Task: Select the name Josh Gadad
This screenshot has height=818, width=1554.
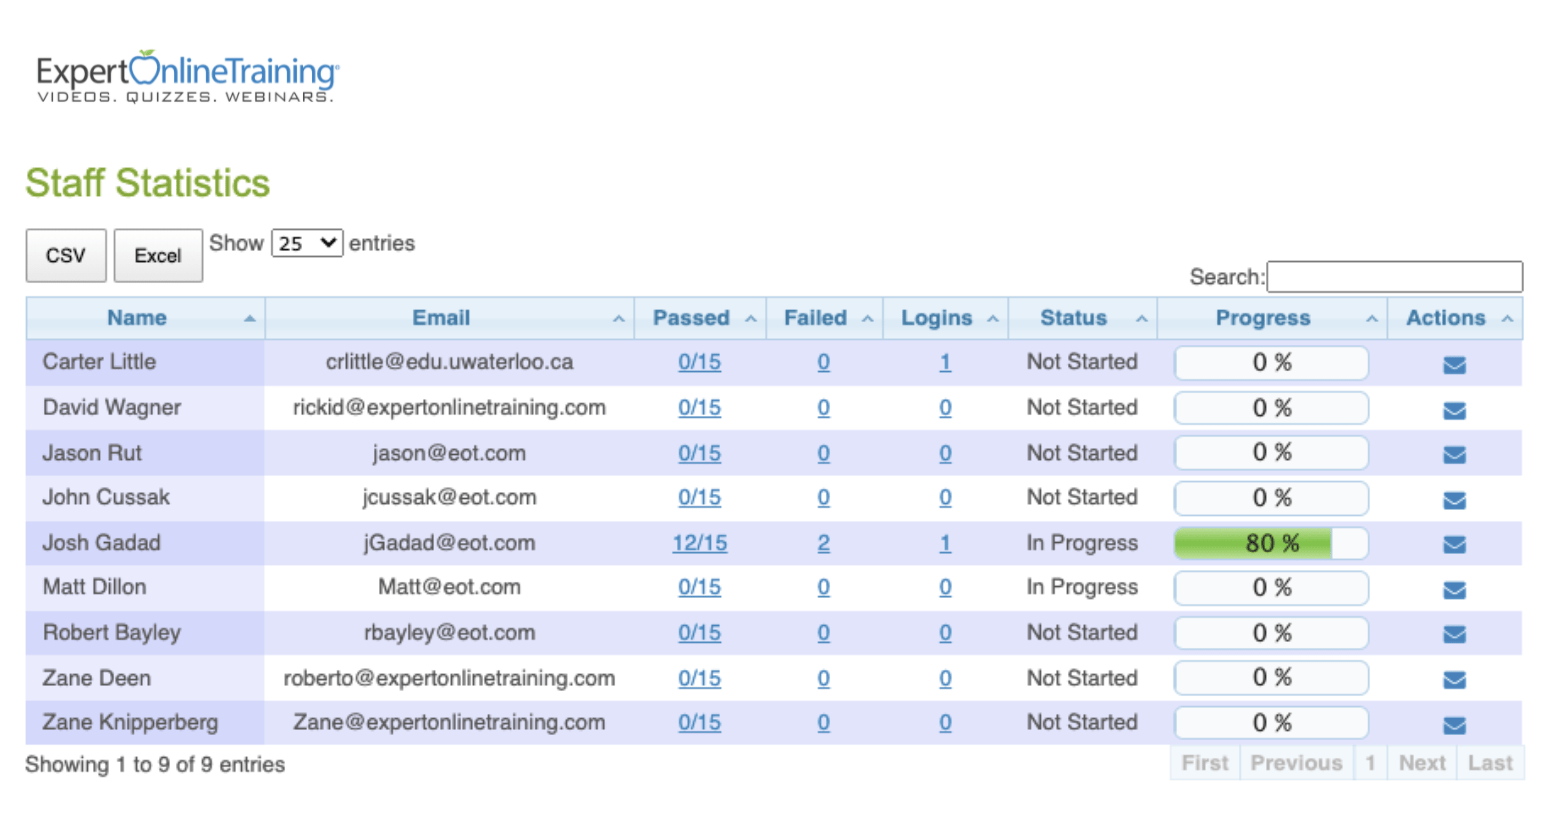Action: (101, 543)
